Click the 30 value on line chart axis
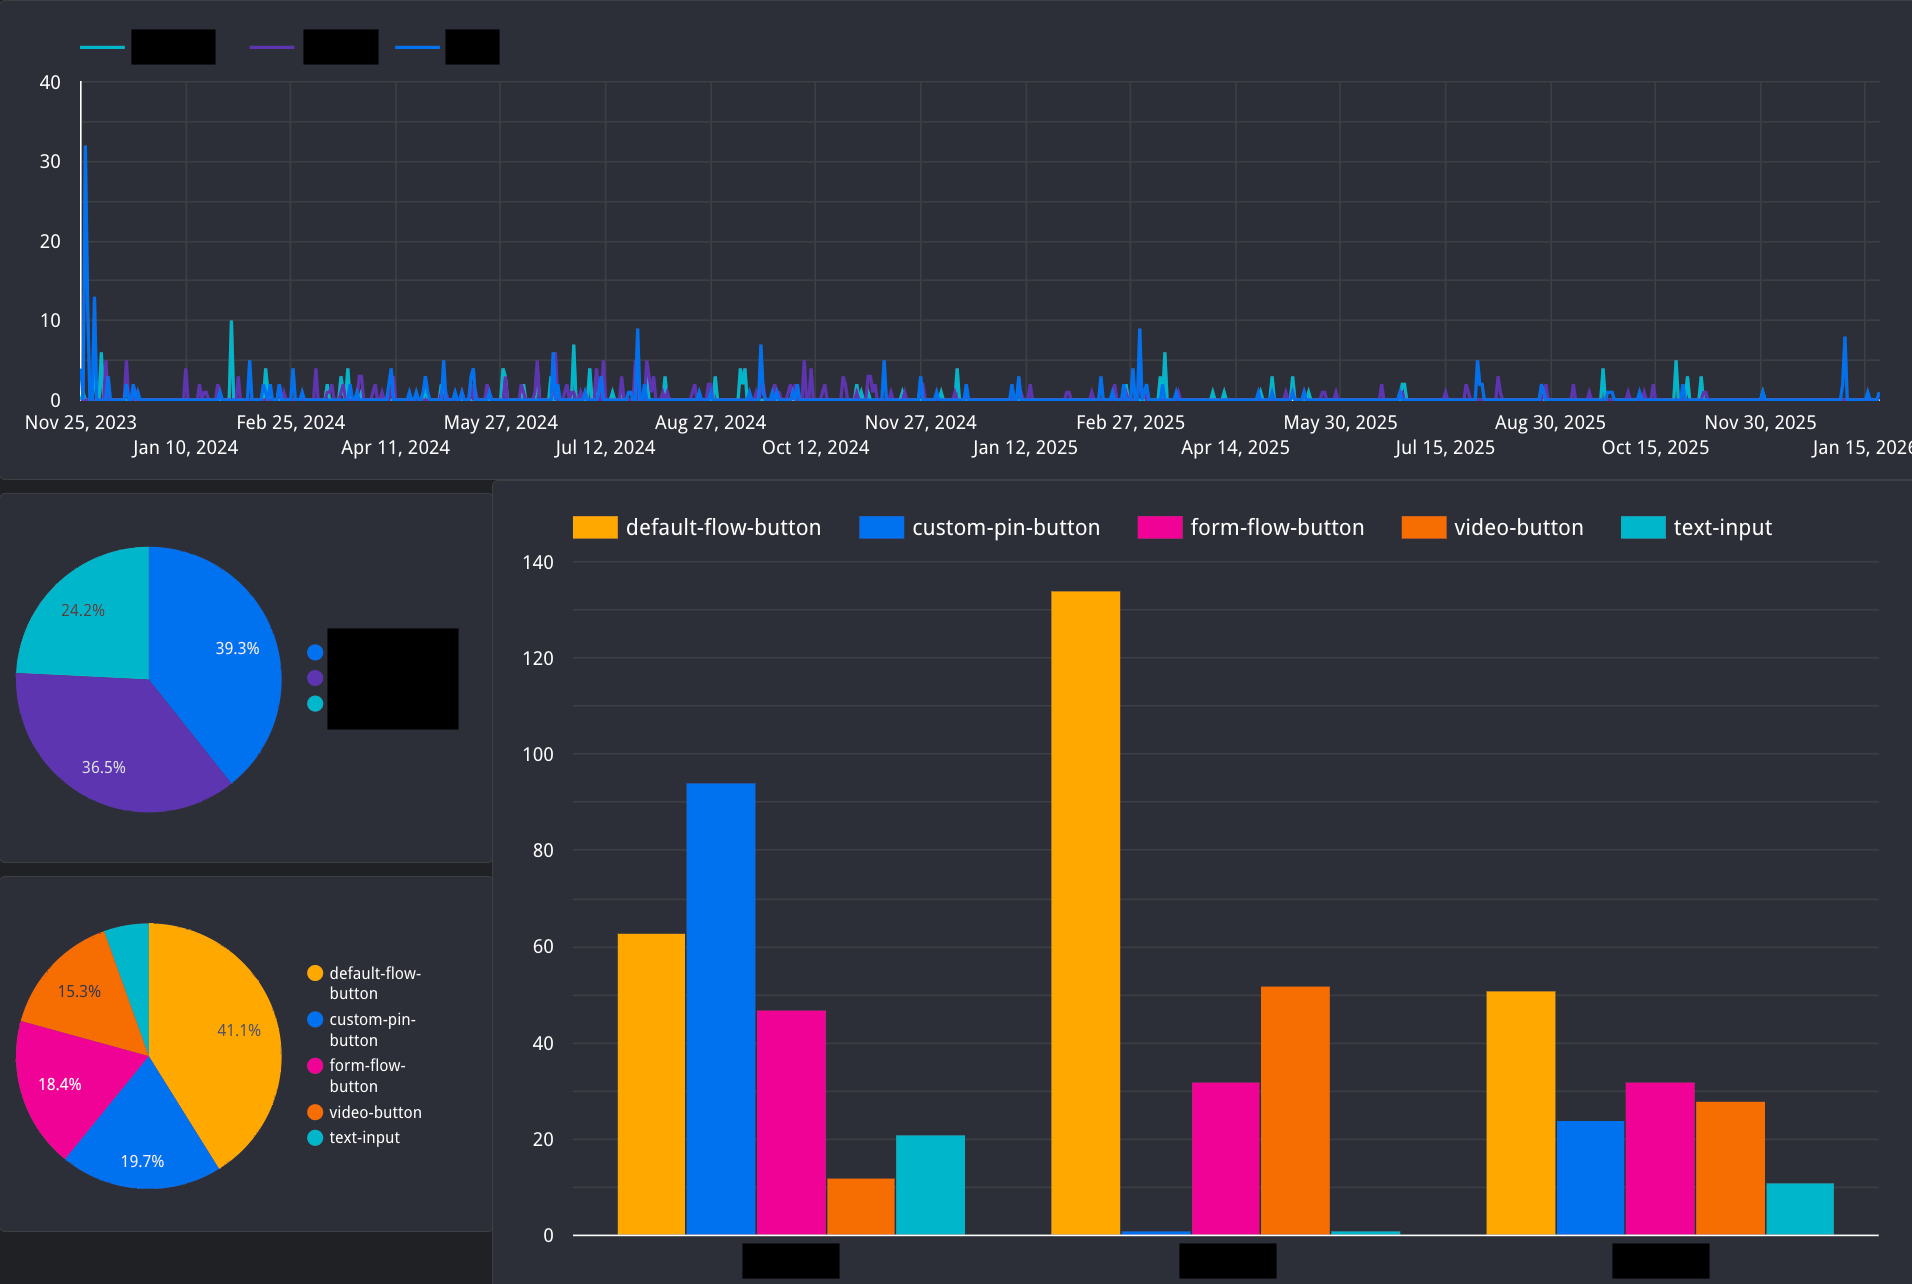 click(50, 161)
